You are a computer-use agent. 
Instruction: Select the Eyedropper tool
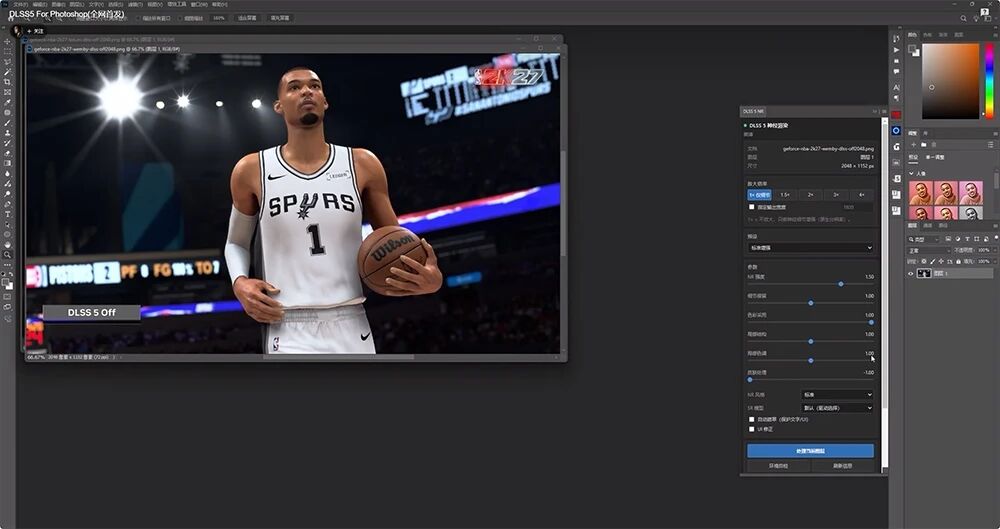[8, 102]
